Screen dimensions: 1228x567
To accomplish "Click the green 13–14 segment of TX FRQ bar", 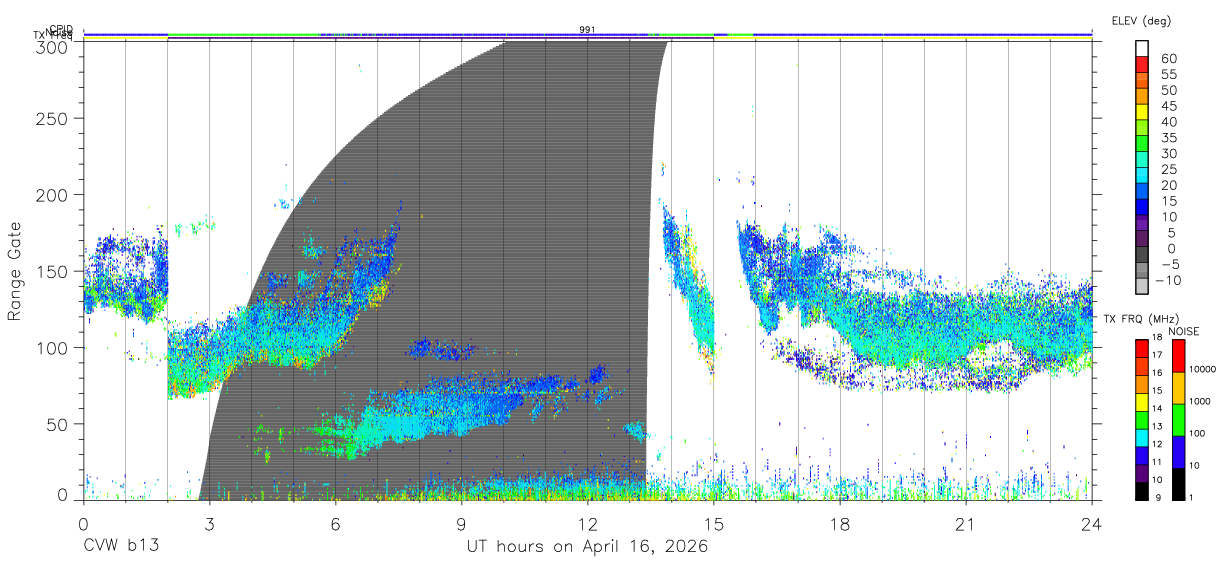I will tap(1142, 420).
